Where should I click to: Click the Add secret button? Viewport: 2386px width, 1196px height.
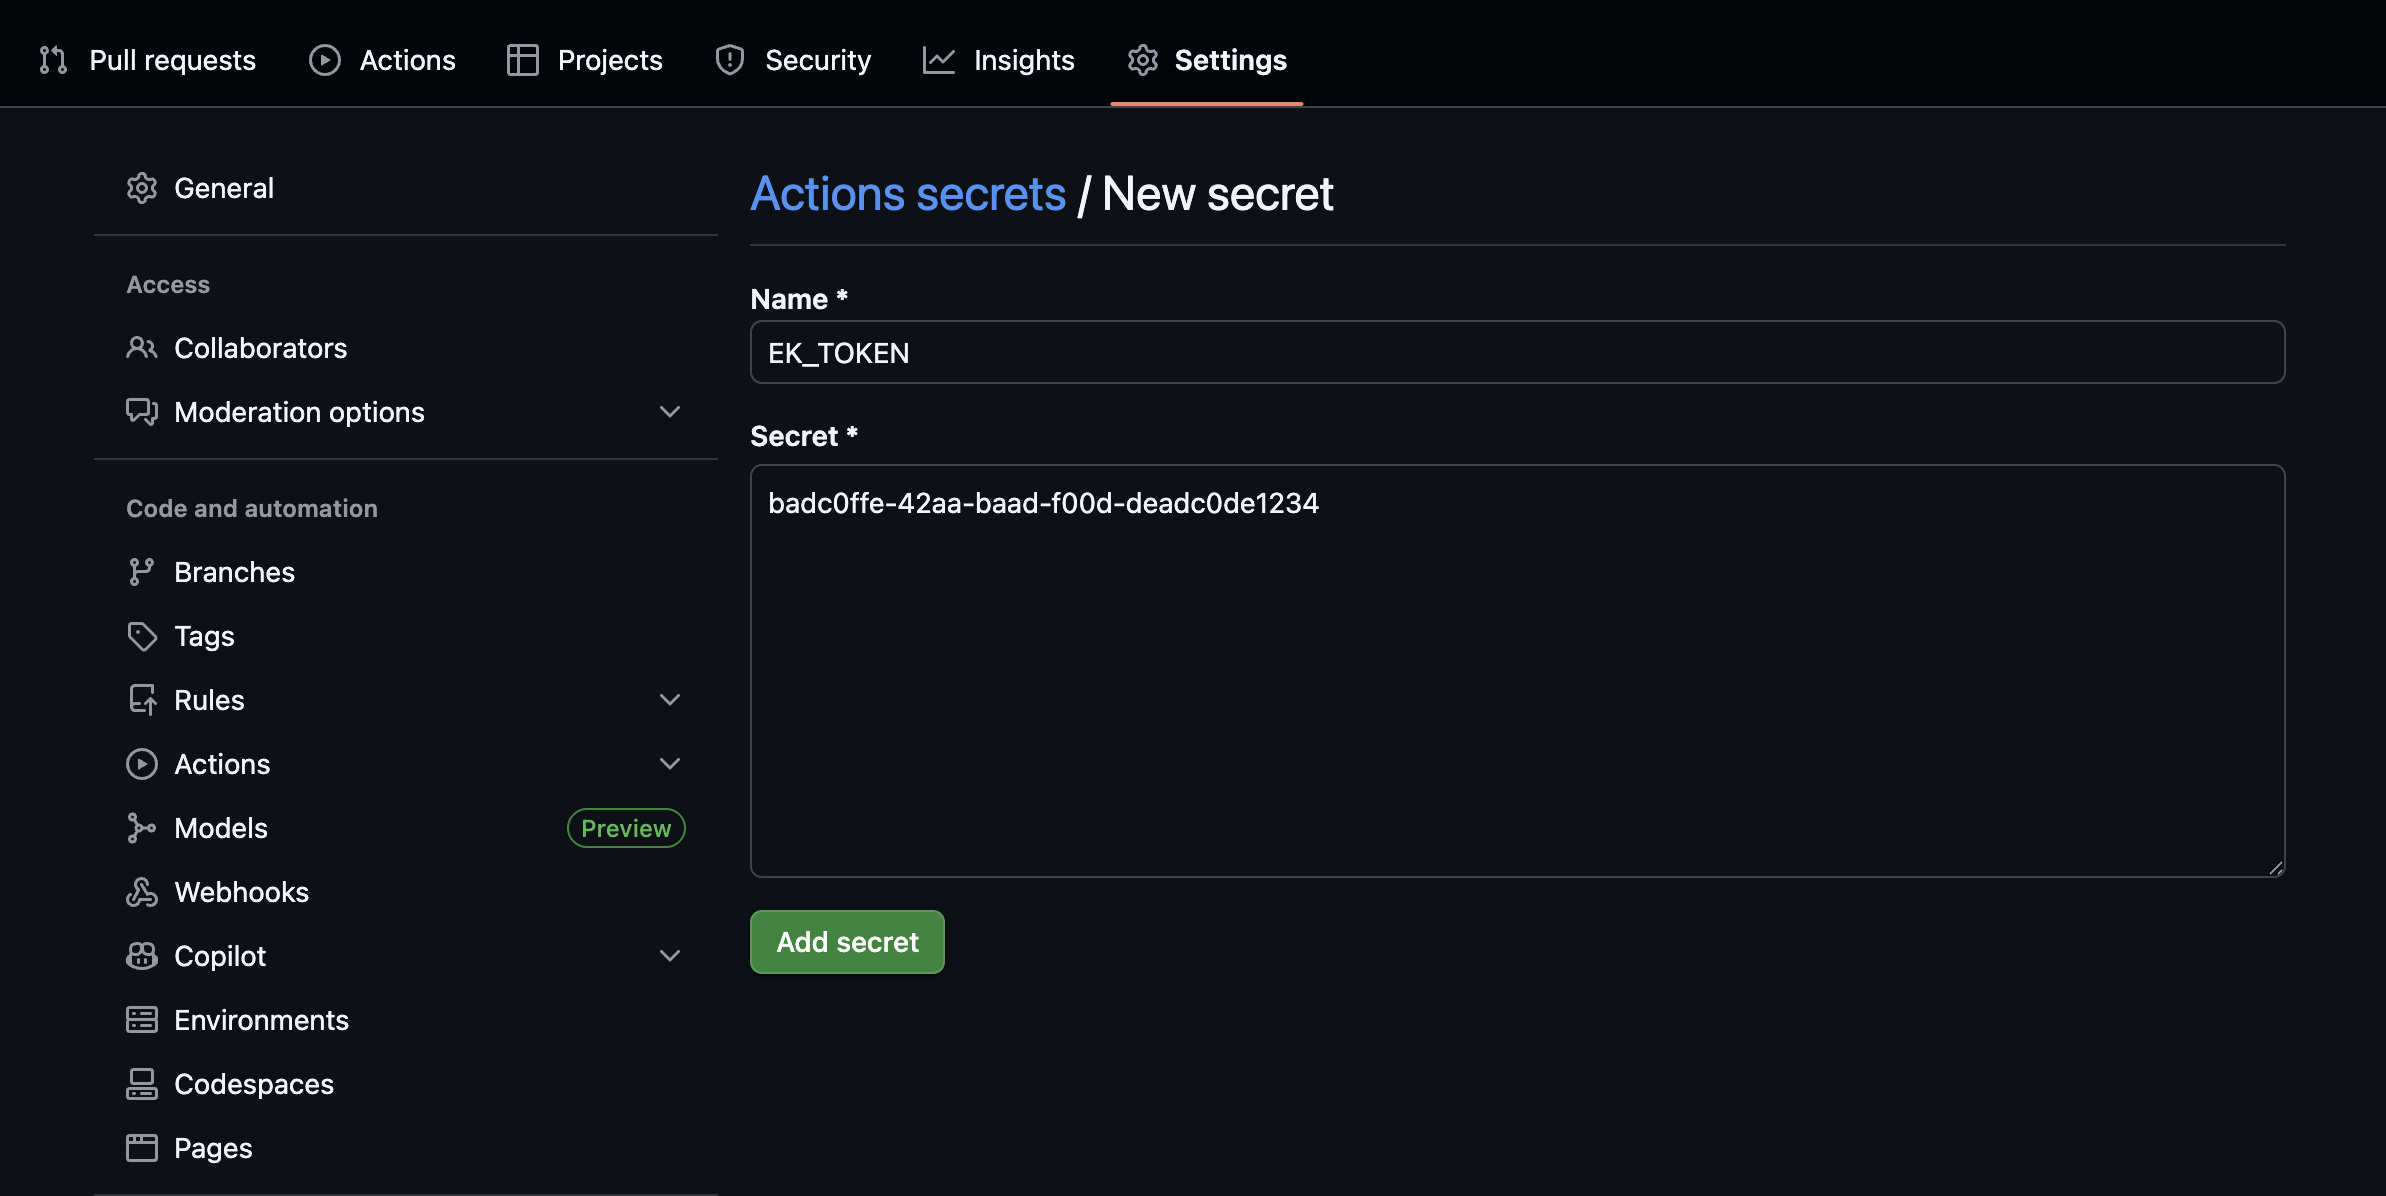[x=846, y=941]
